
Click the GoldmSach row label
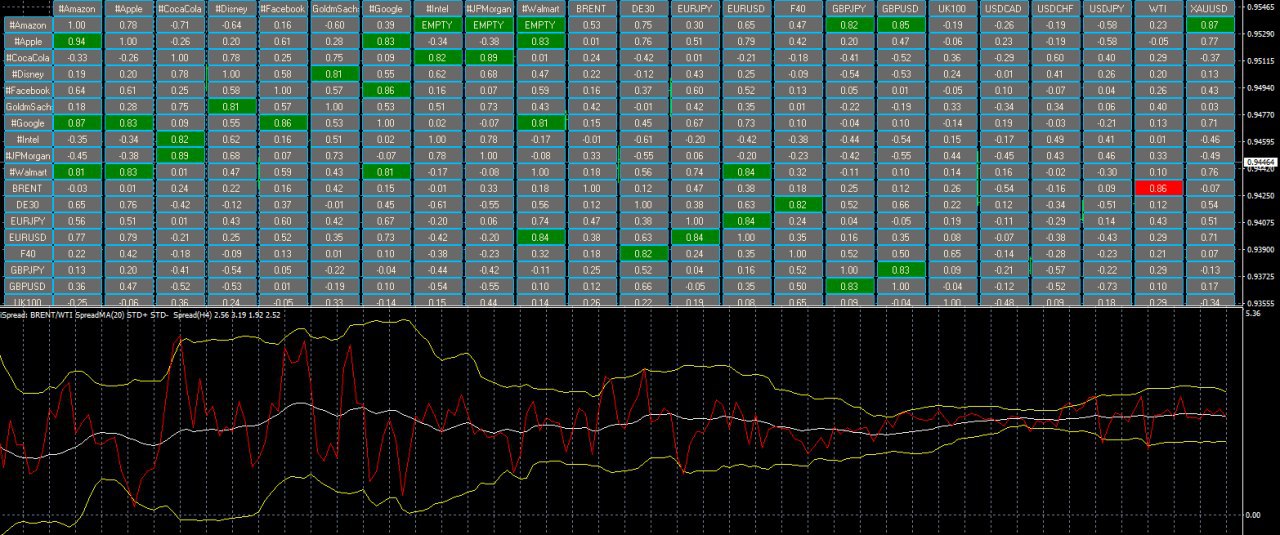(x=27, y=106)
